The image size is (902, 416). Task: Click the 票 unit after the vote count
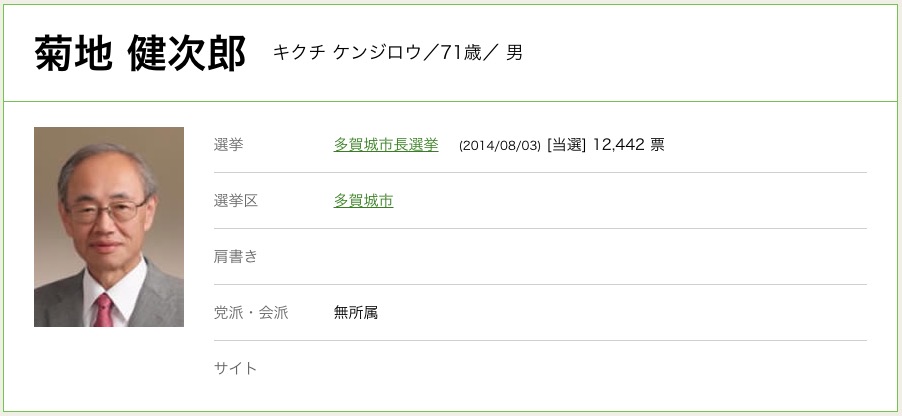[x=657, y=145]
